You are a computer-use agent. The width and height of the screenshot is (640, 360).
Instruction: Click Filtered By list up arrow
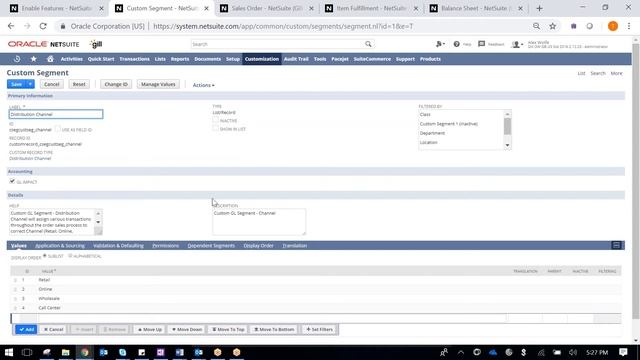(x=507, y=114)
